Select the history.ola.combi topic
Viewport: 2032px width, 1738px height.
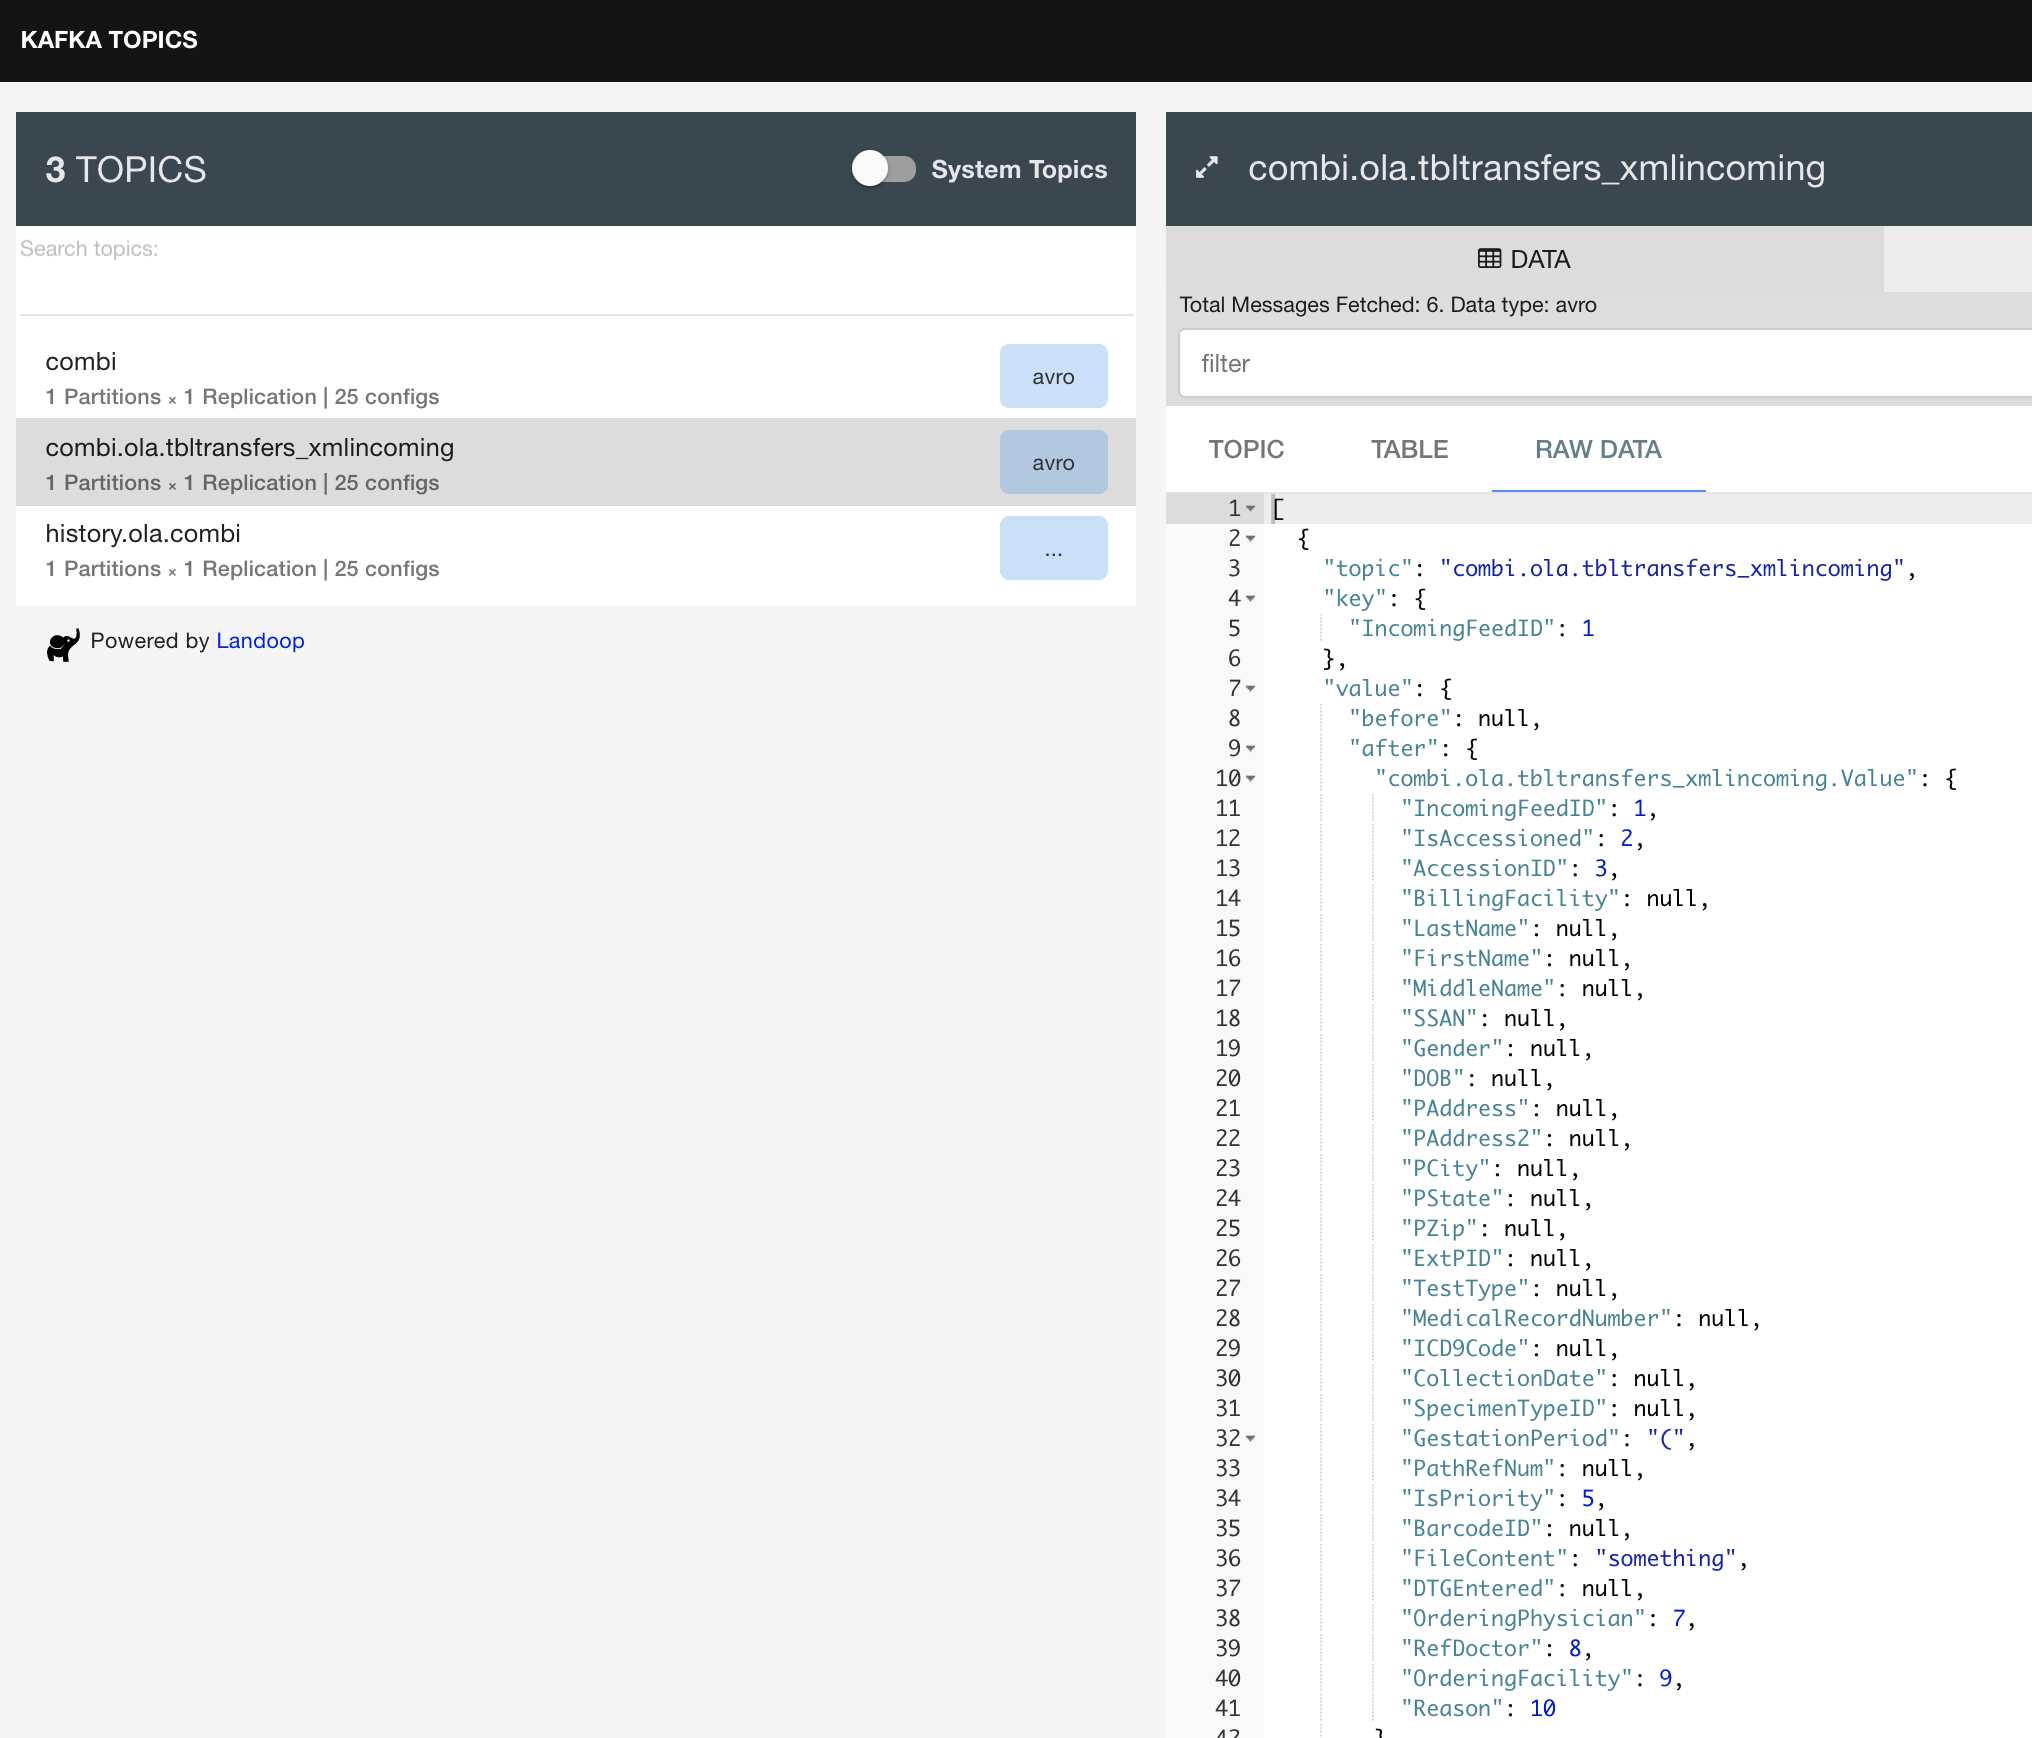[400, 548]
